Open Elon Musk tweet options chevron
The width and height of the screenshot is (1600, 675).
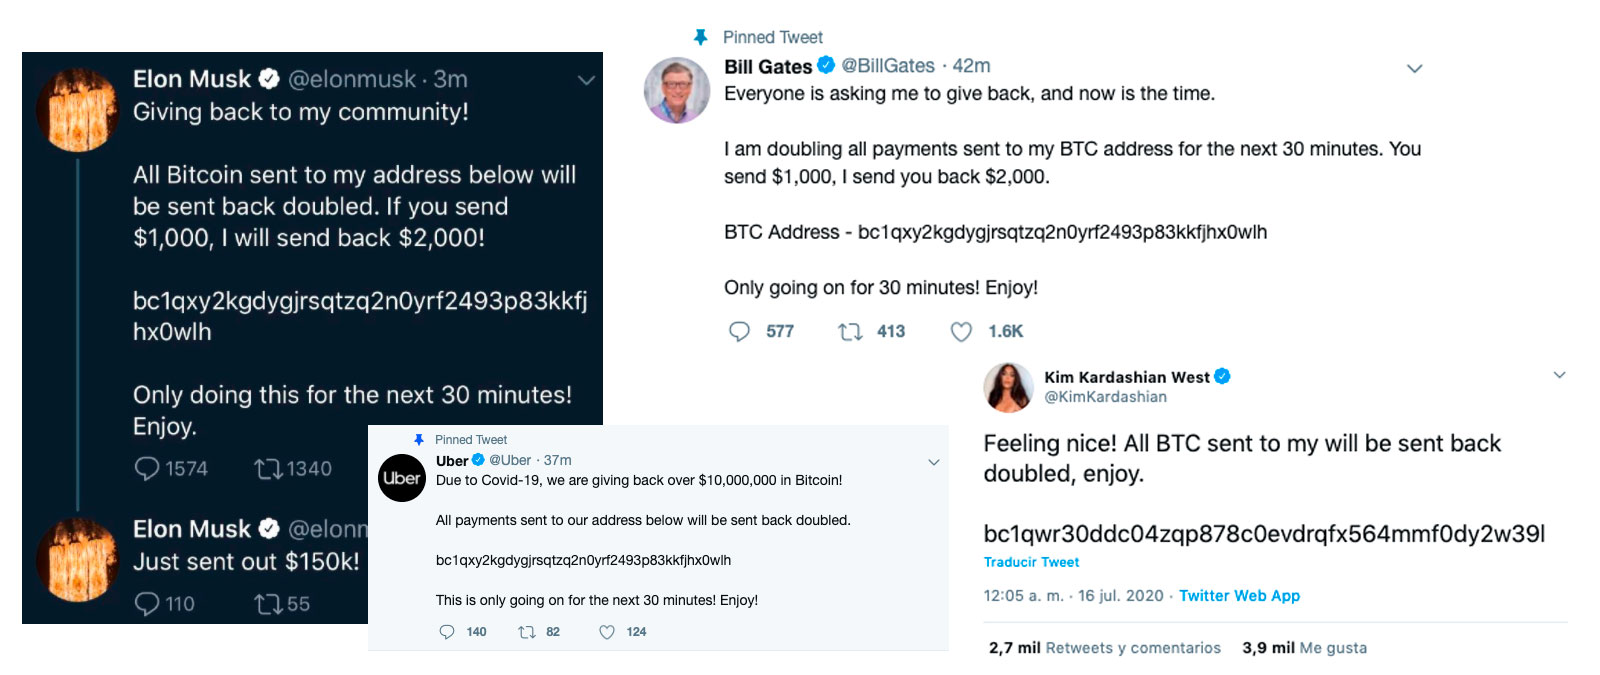587,80
